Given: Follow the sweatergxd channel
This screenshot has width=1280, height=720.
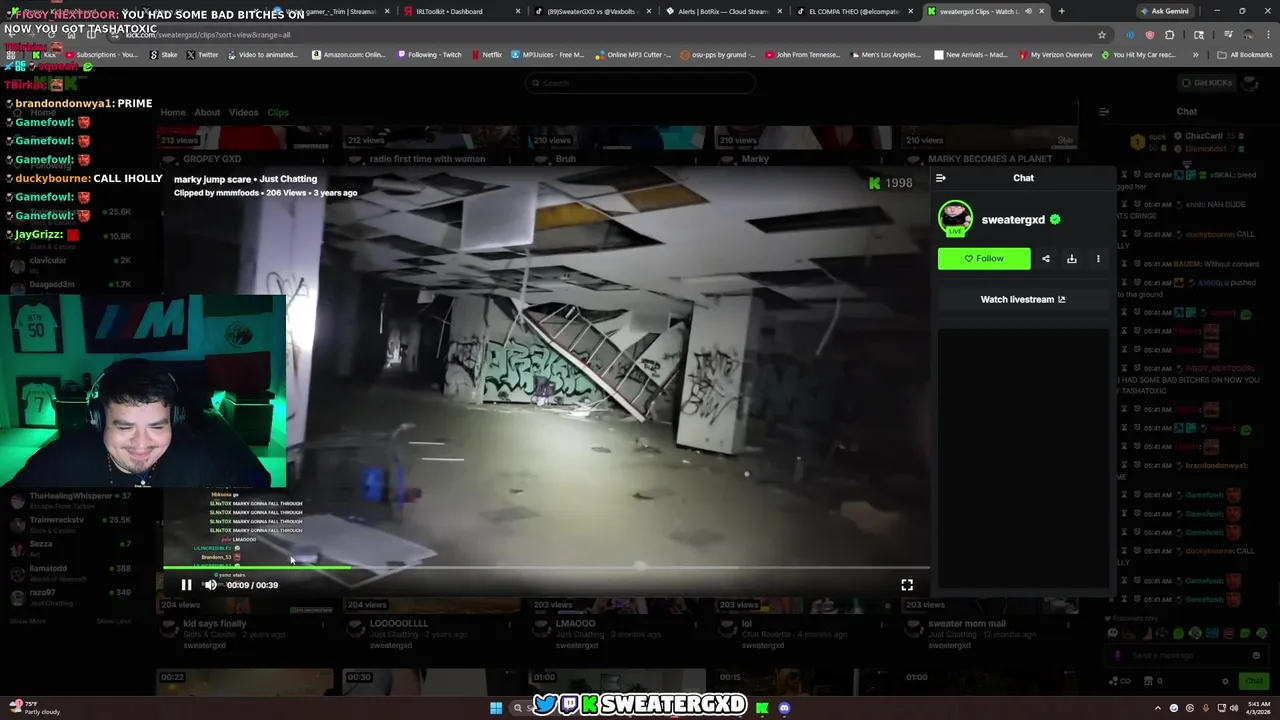Looking at the screenshot, I should click(x=984, y=258).
